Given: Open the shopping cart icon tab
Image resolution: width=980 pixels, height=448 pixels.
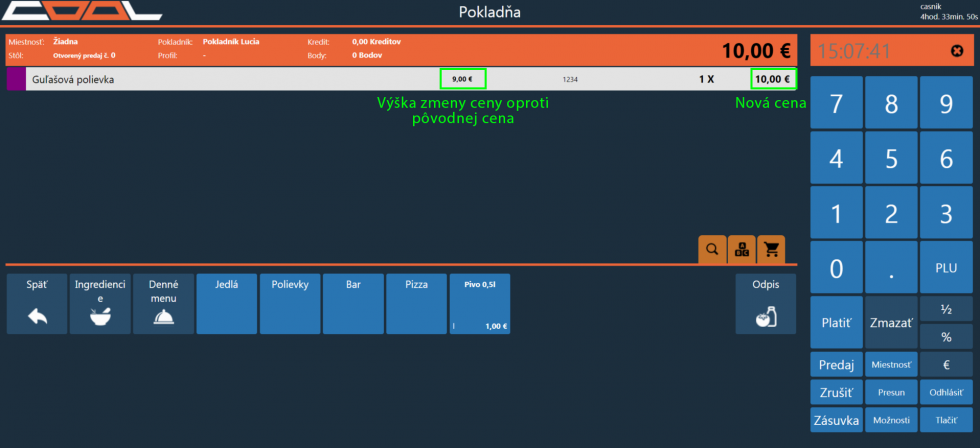Looking at the screenshot, I should pos(771,249).
